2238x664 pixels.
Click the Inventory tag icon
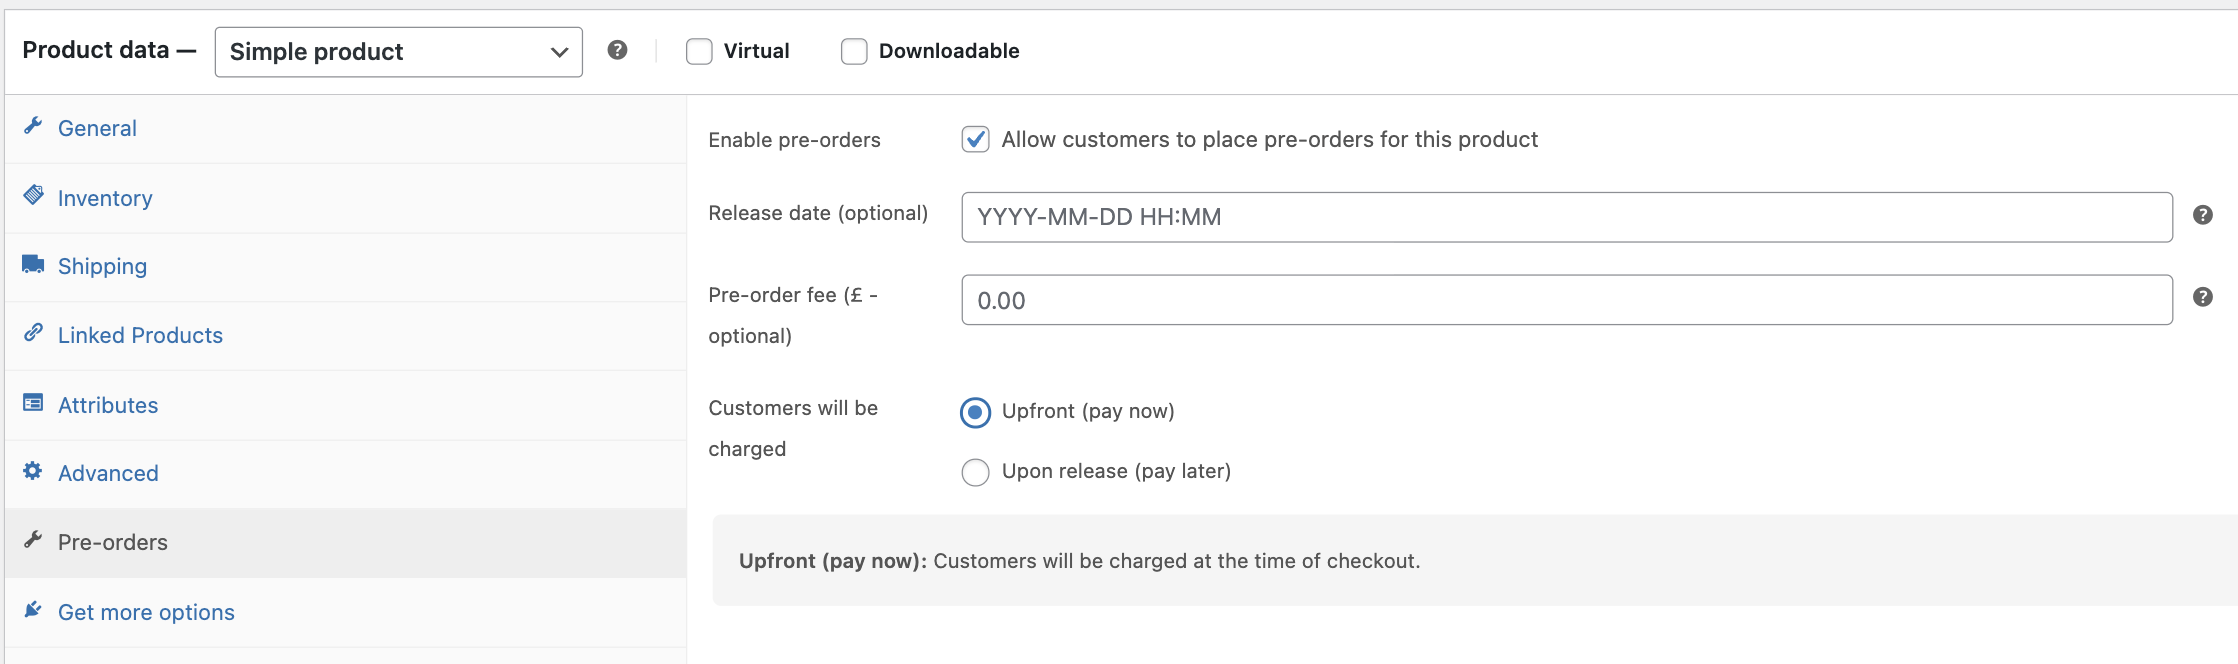click(x=33, y=195)
